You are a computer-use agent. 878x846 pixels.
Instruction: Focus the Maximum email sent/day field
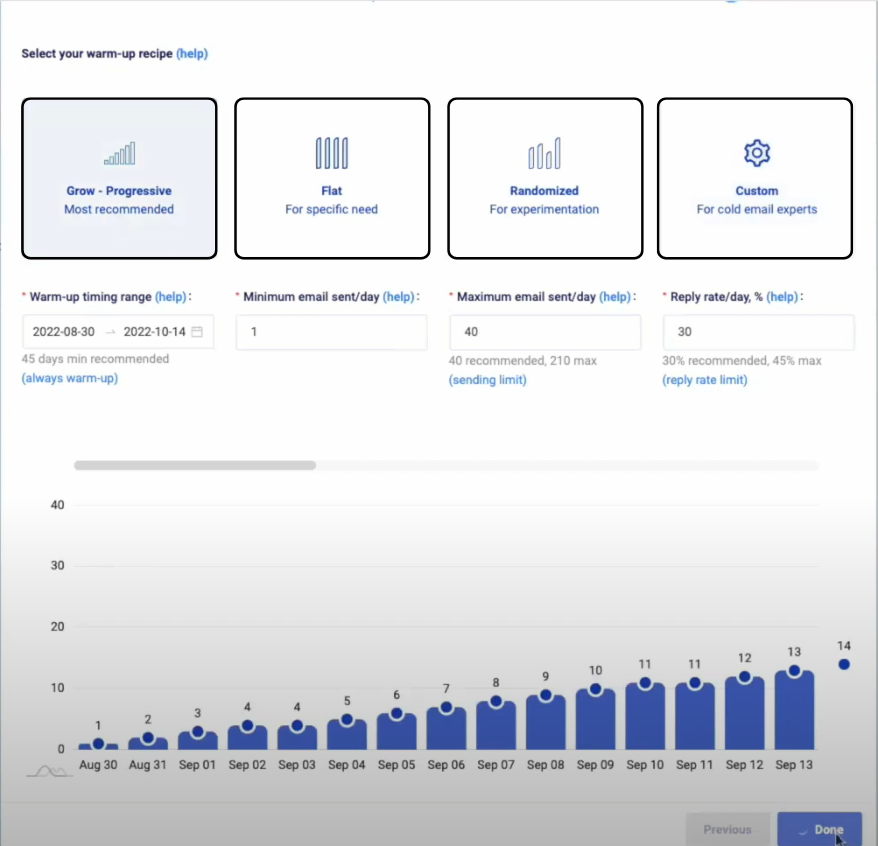point(545,332)
